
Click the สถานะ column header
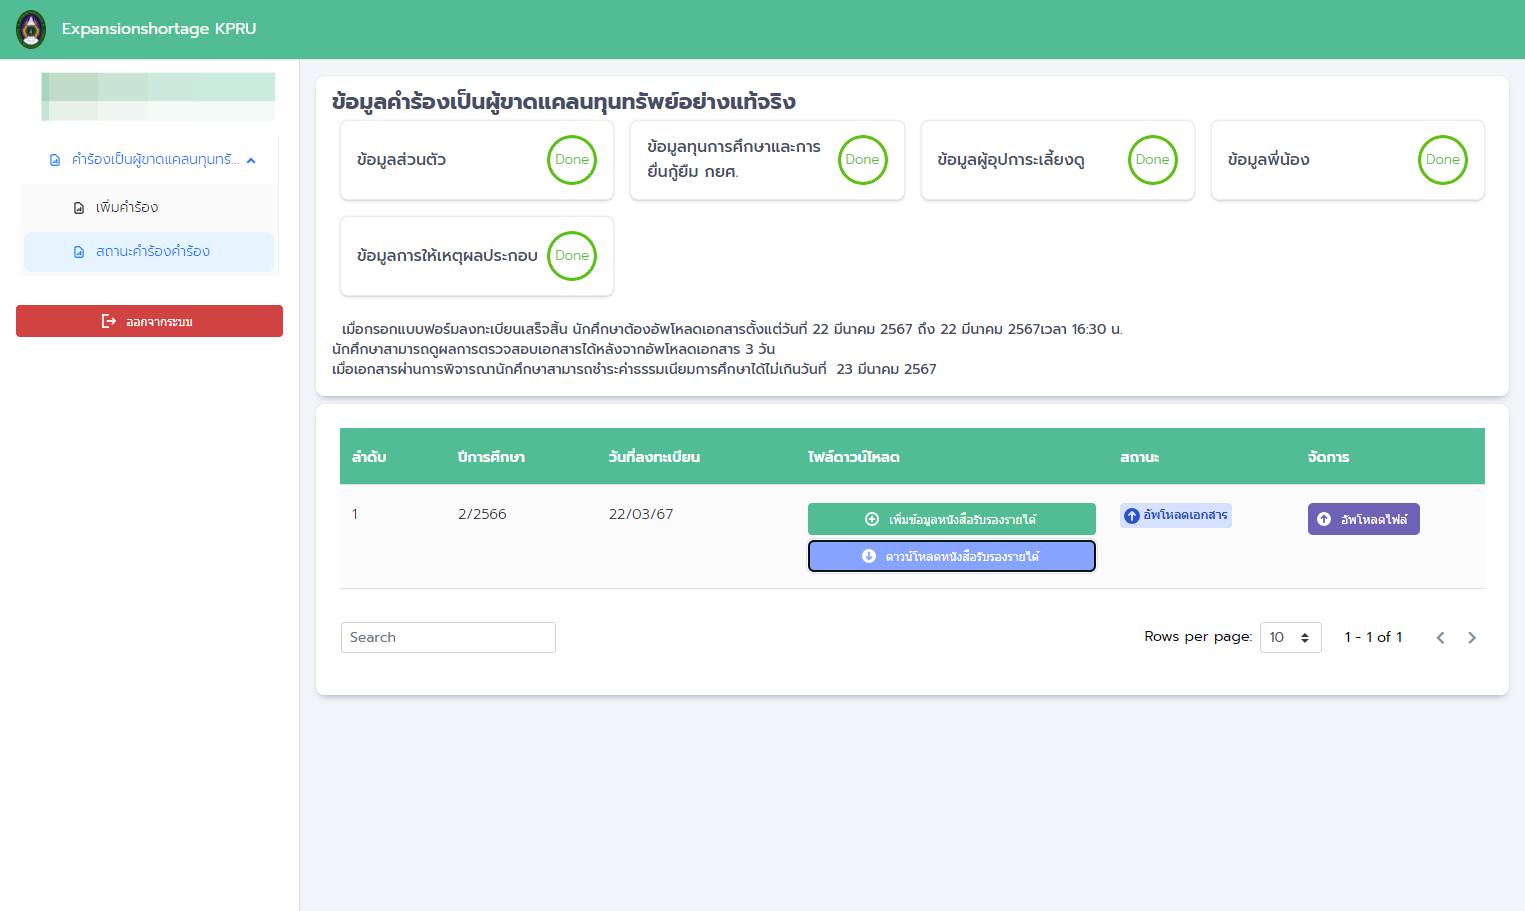[x=1140, y=457]
